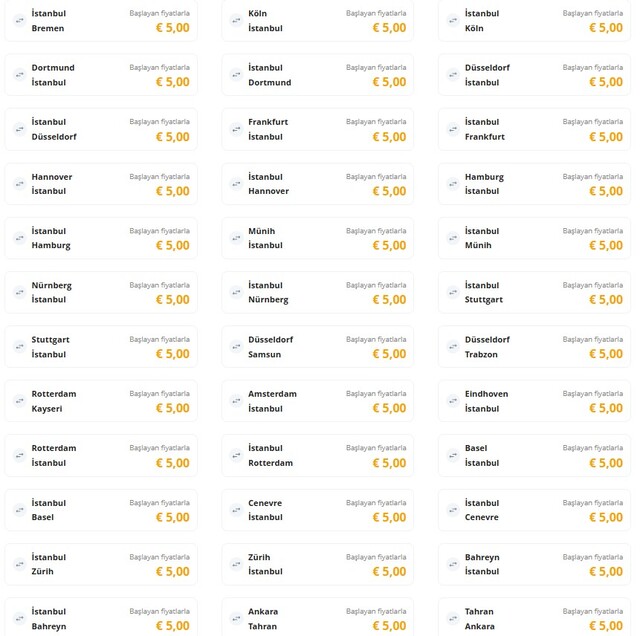This screenshot has height=636, width=640.
Task: Click arrows icon beside Dortmund–İstanbul route
Action: [x=19, y=74]
